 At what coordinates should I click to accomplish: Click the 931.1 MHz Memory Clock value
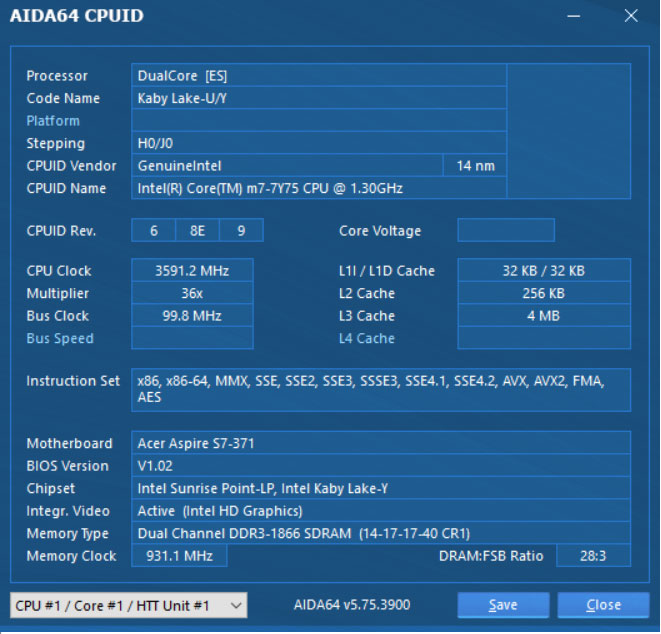coord(180,556)
